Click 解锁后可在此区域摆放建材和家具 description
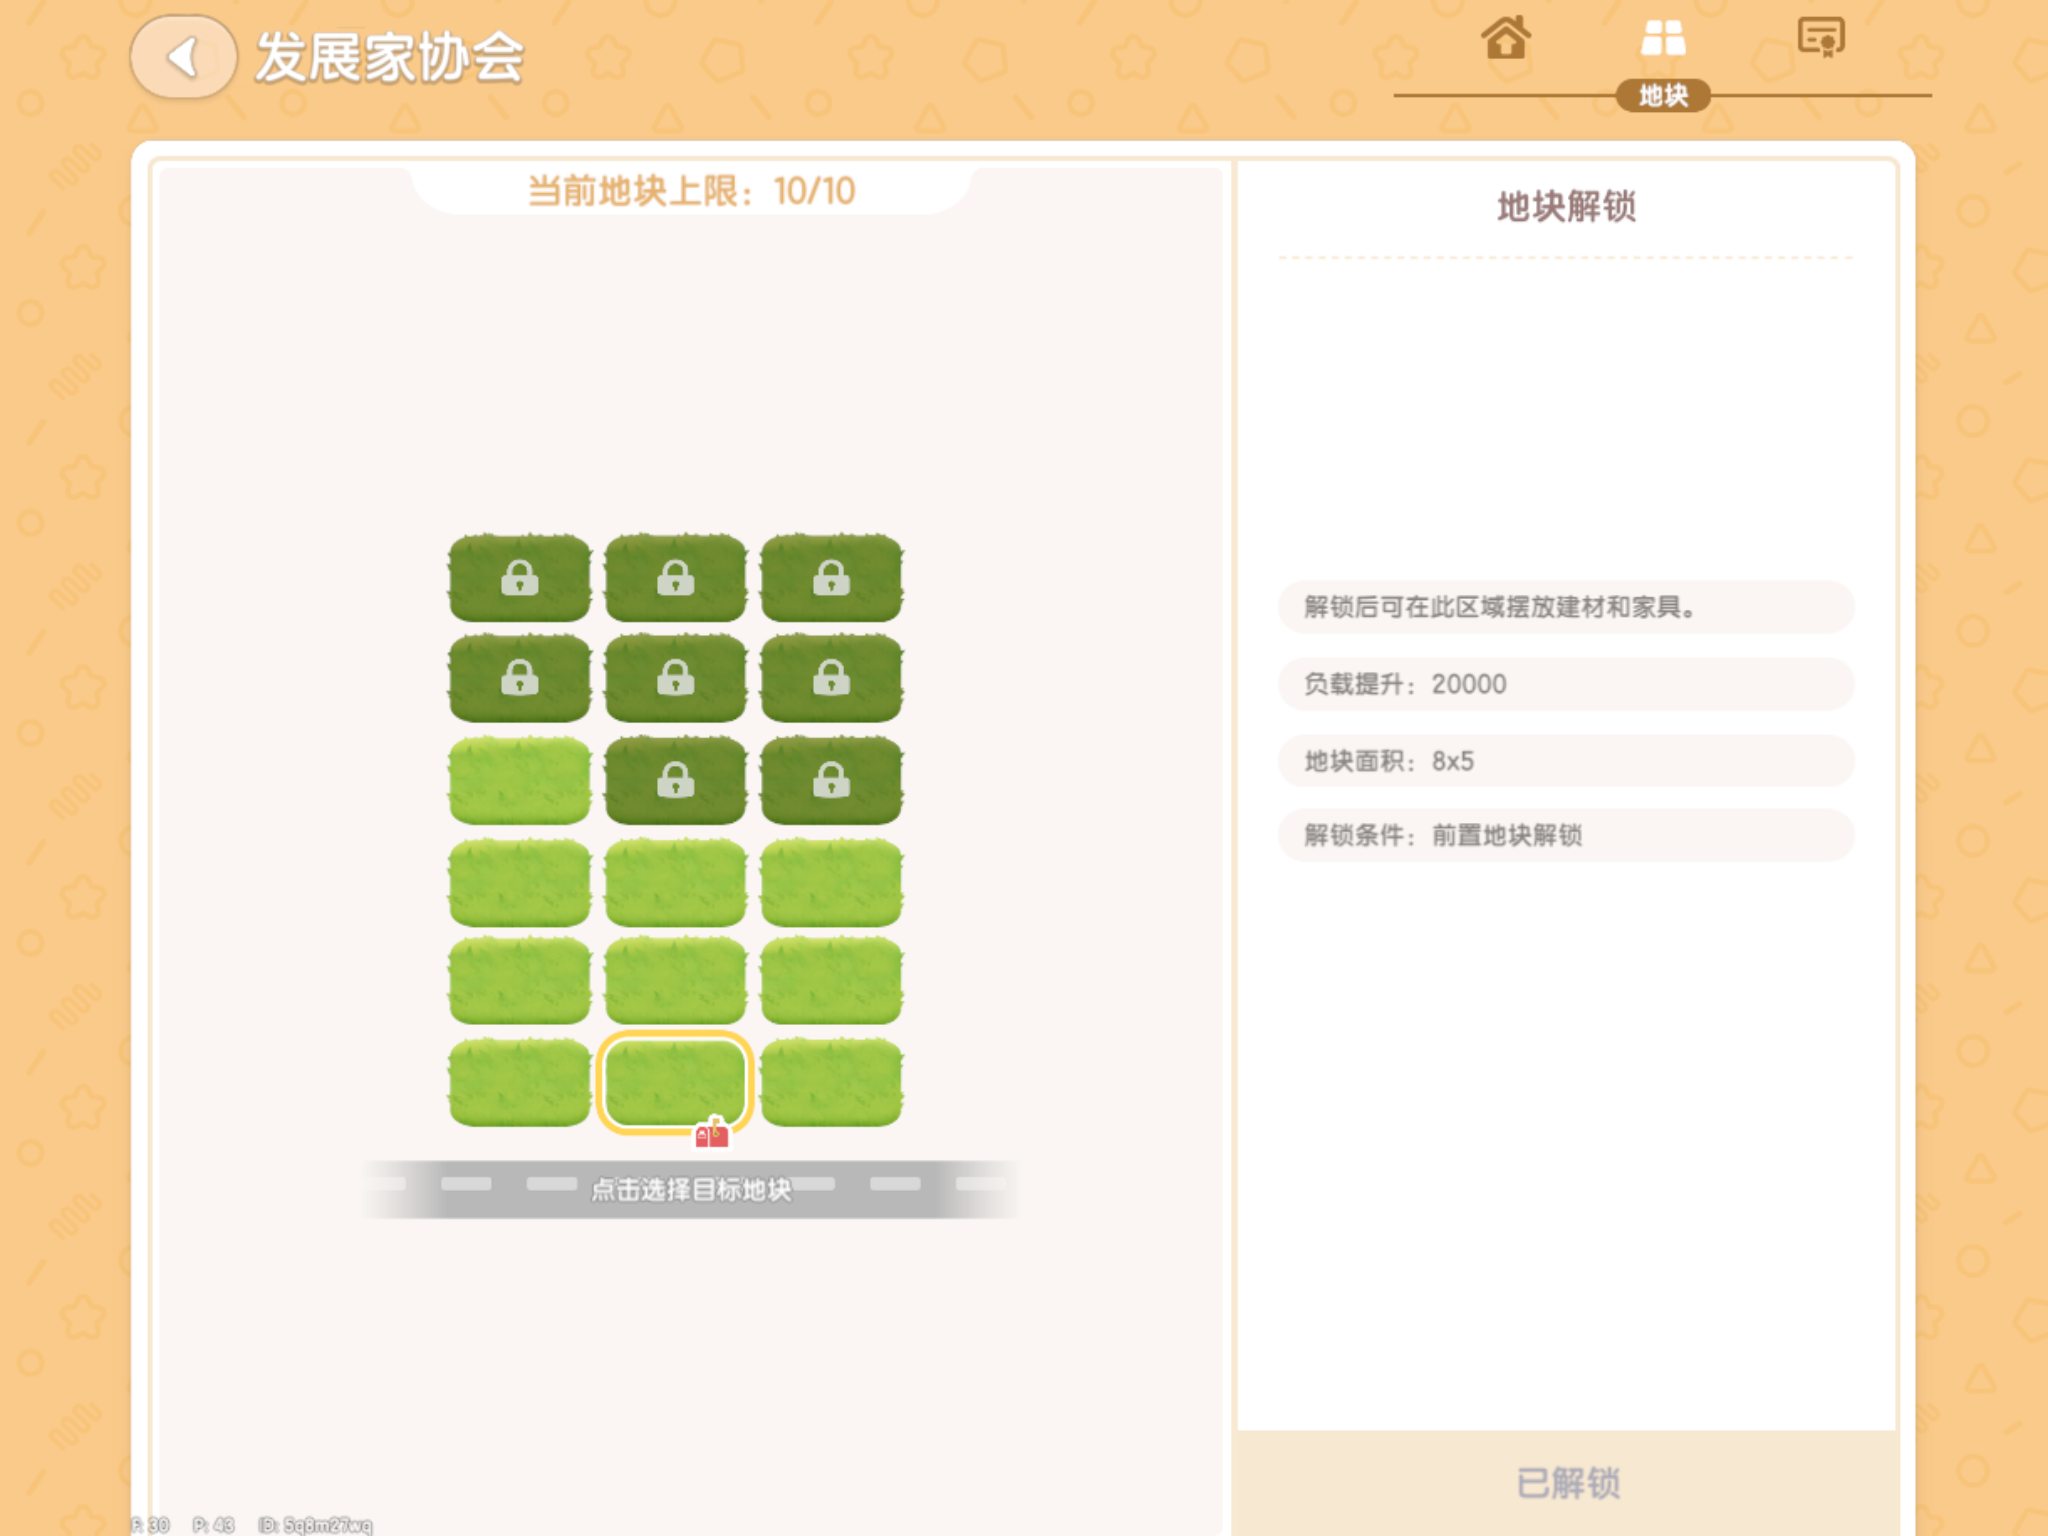 [1566, 607]
